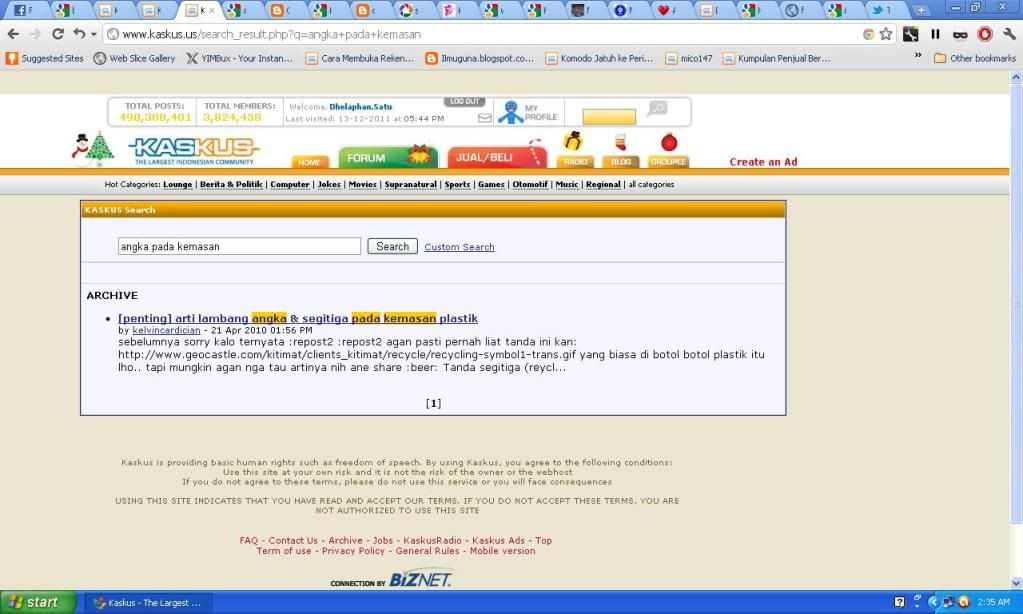Screen dimensions: 1023x614
Task: Open the private messages envelope icon
Action: pos(484,118)
